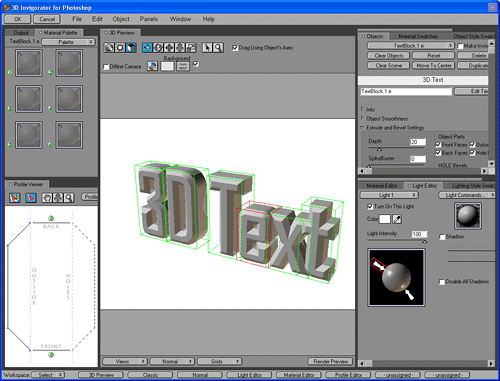Choose the highlighted move tool in 3D Preview
This screenshot has width=500, height=381.
[147, 48]
